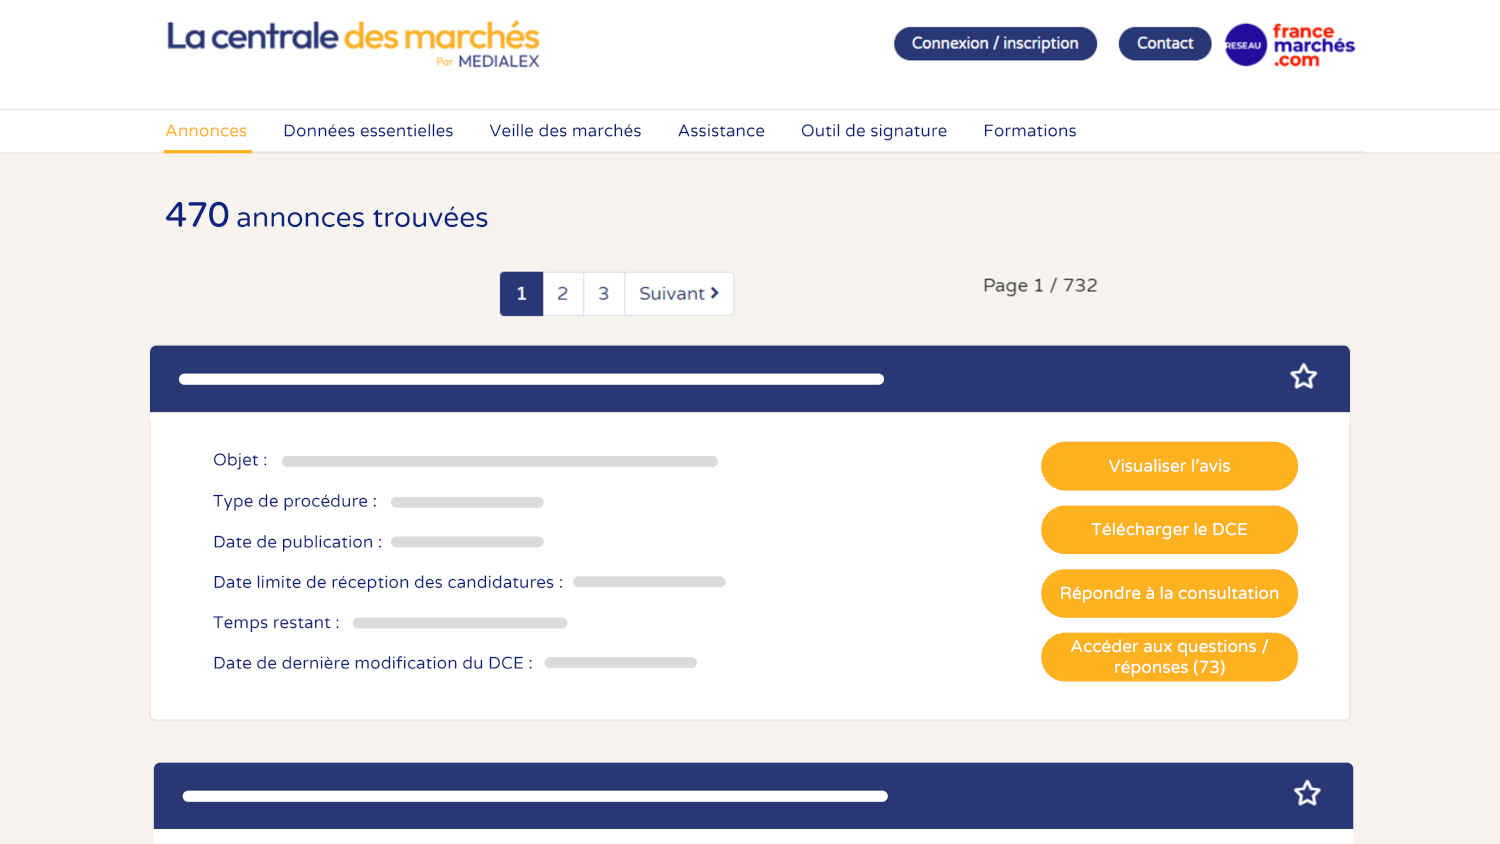Download the DCE via Télécharger le DCE
The height and width of the screenshot is (844, 1500).
click(1169, 529)
